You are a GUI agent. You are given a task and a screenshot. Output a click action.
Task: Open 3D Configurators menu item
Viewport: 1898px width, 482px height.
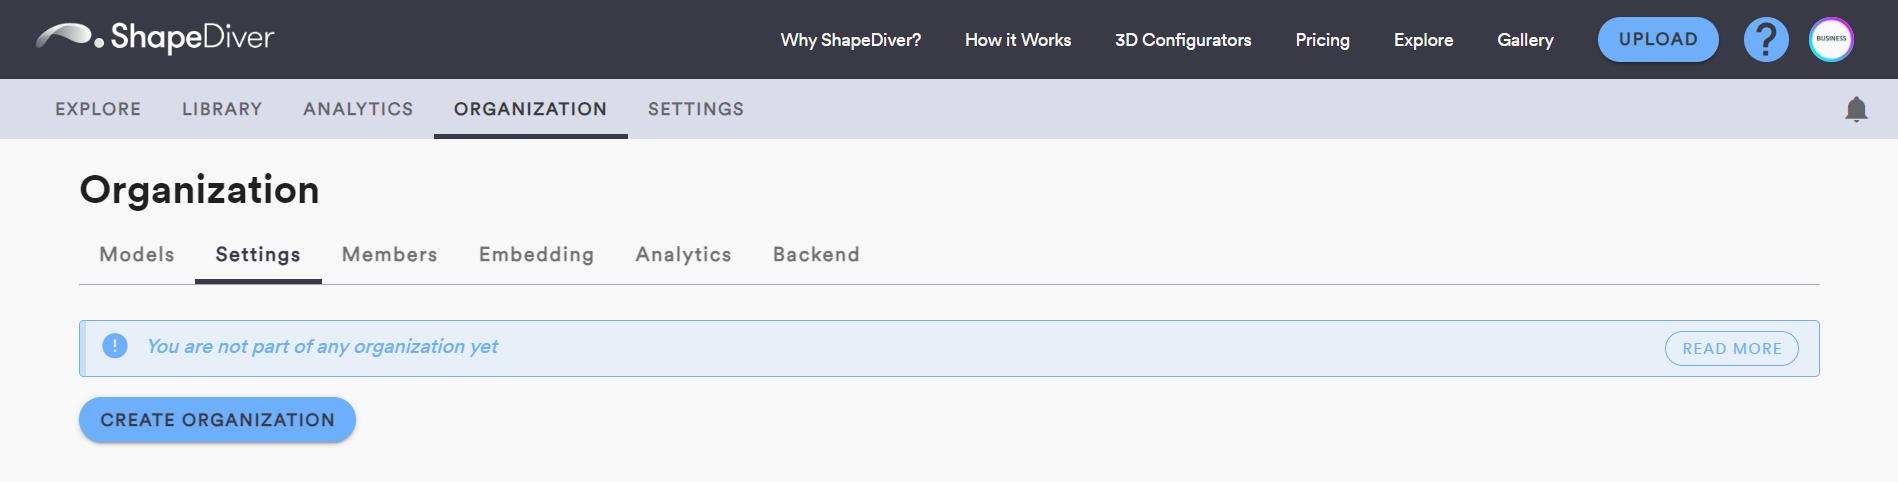[1182, 40]
